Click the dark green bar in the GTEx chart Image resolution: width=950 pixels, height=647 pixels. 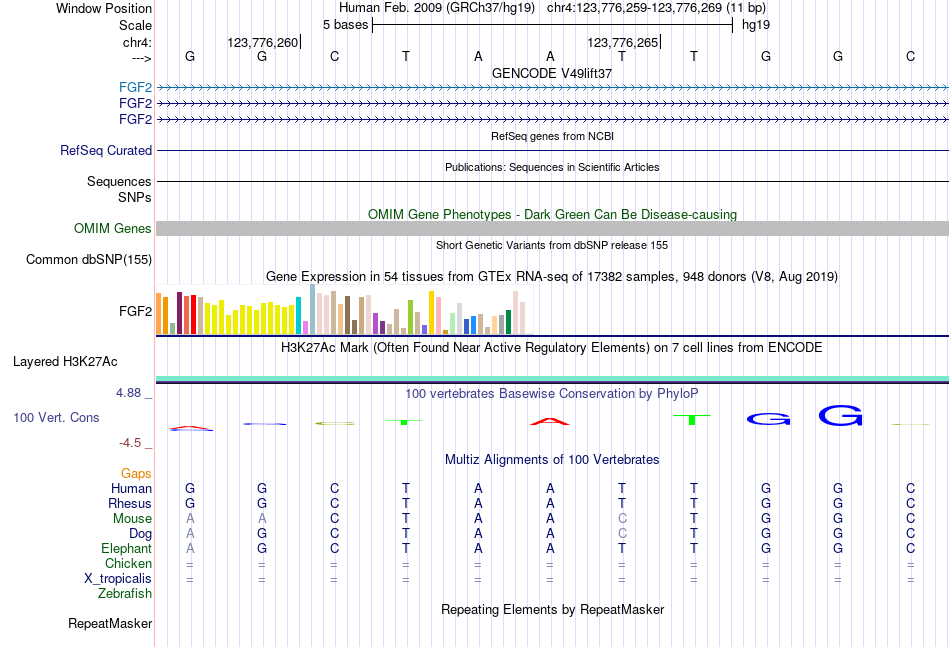pyautogui.click(x=508, y=322)
